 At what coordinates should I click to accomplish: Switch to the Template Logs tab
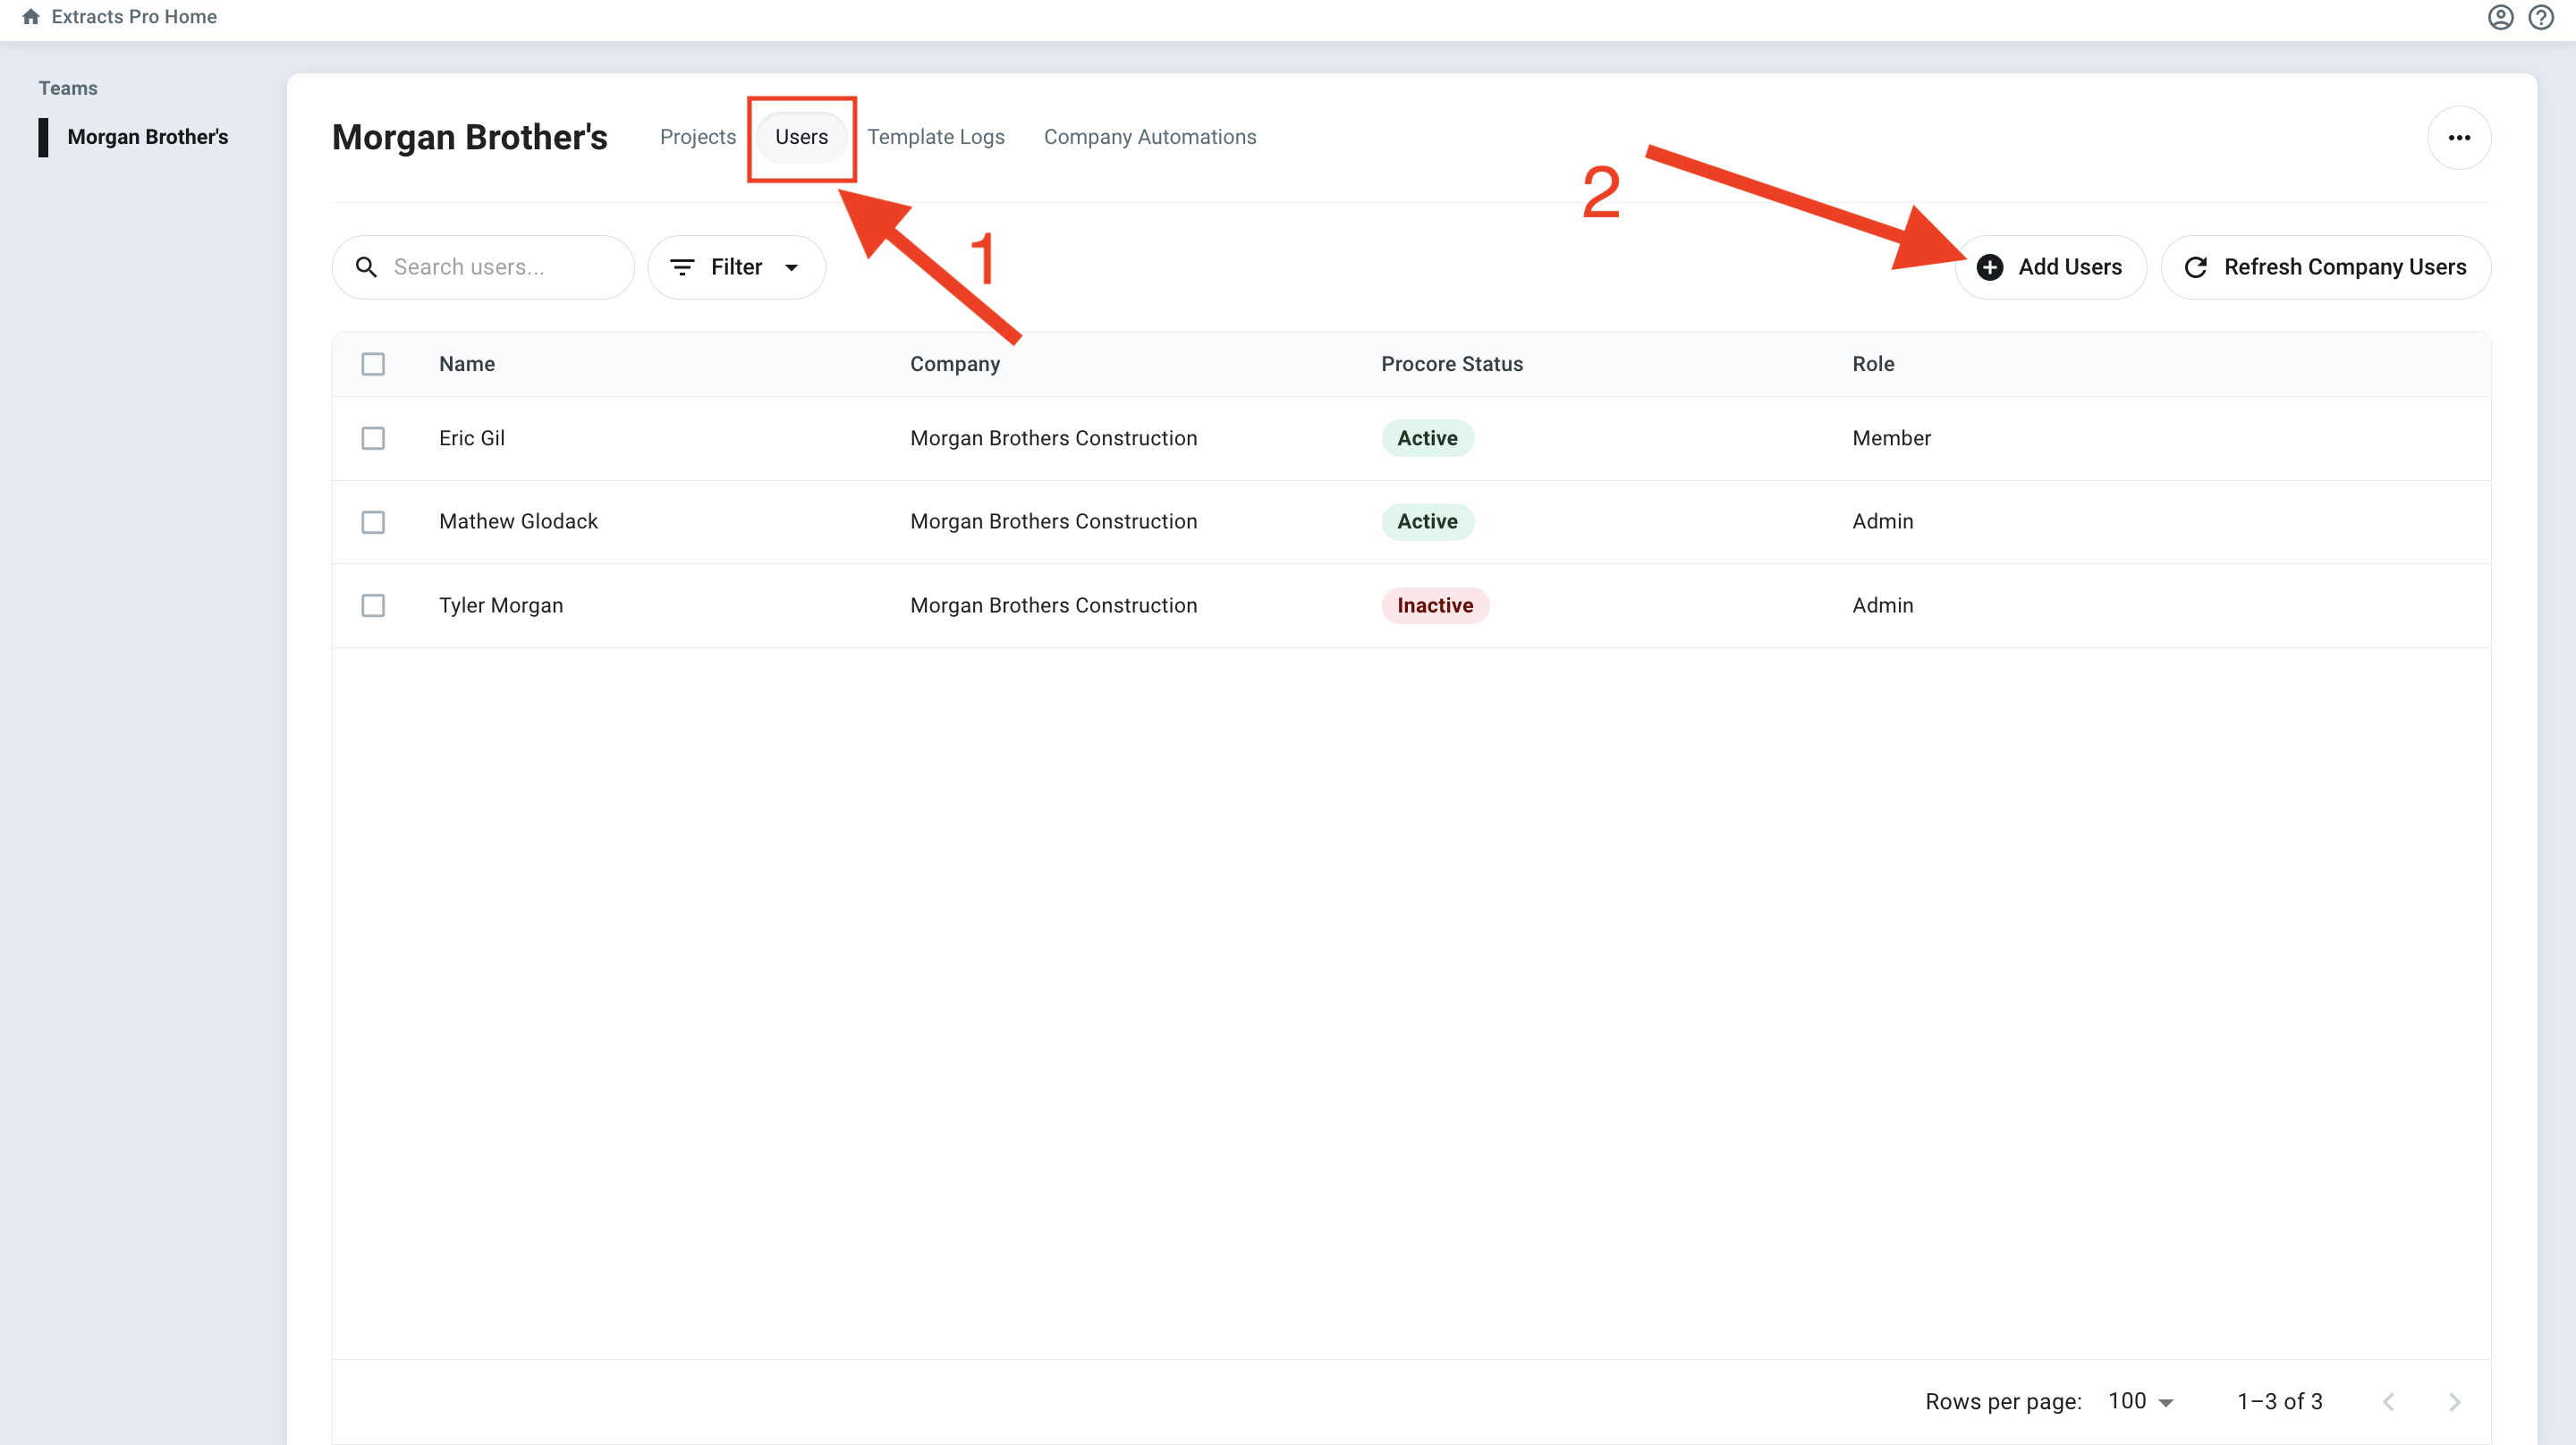point(936,137)
